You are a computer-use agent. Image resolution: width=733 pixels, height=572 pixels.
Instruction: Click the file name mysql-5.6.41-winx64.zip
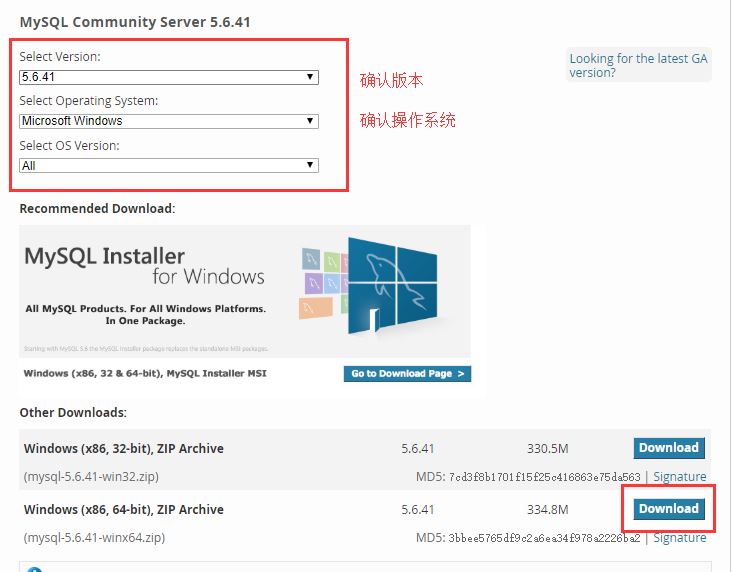pyautogui.click(x=94, y=538)
